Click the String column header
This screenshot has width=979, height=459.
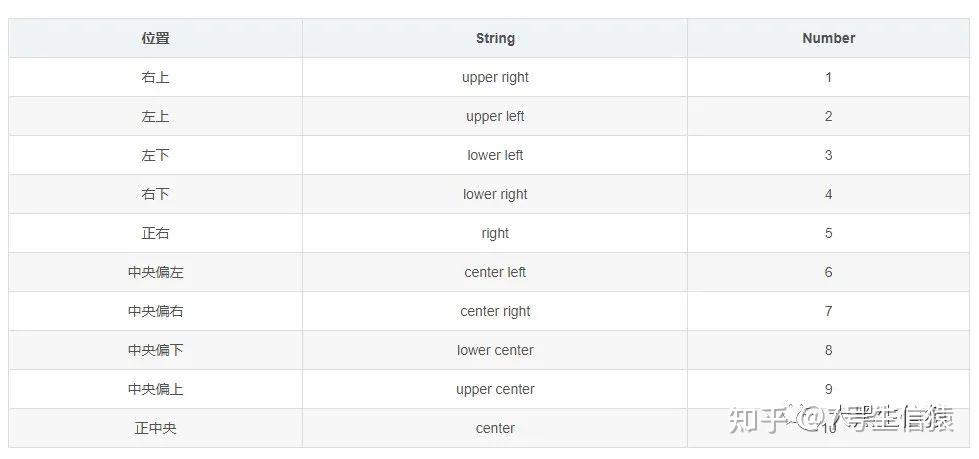pos(495,38)
